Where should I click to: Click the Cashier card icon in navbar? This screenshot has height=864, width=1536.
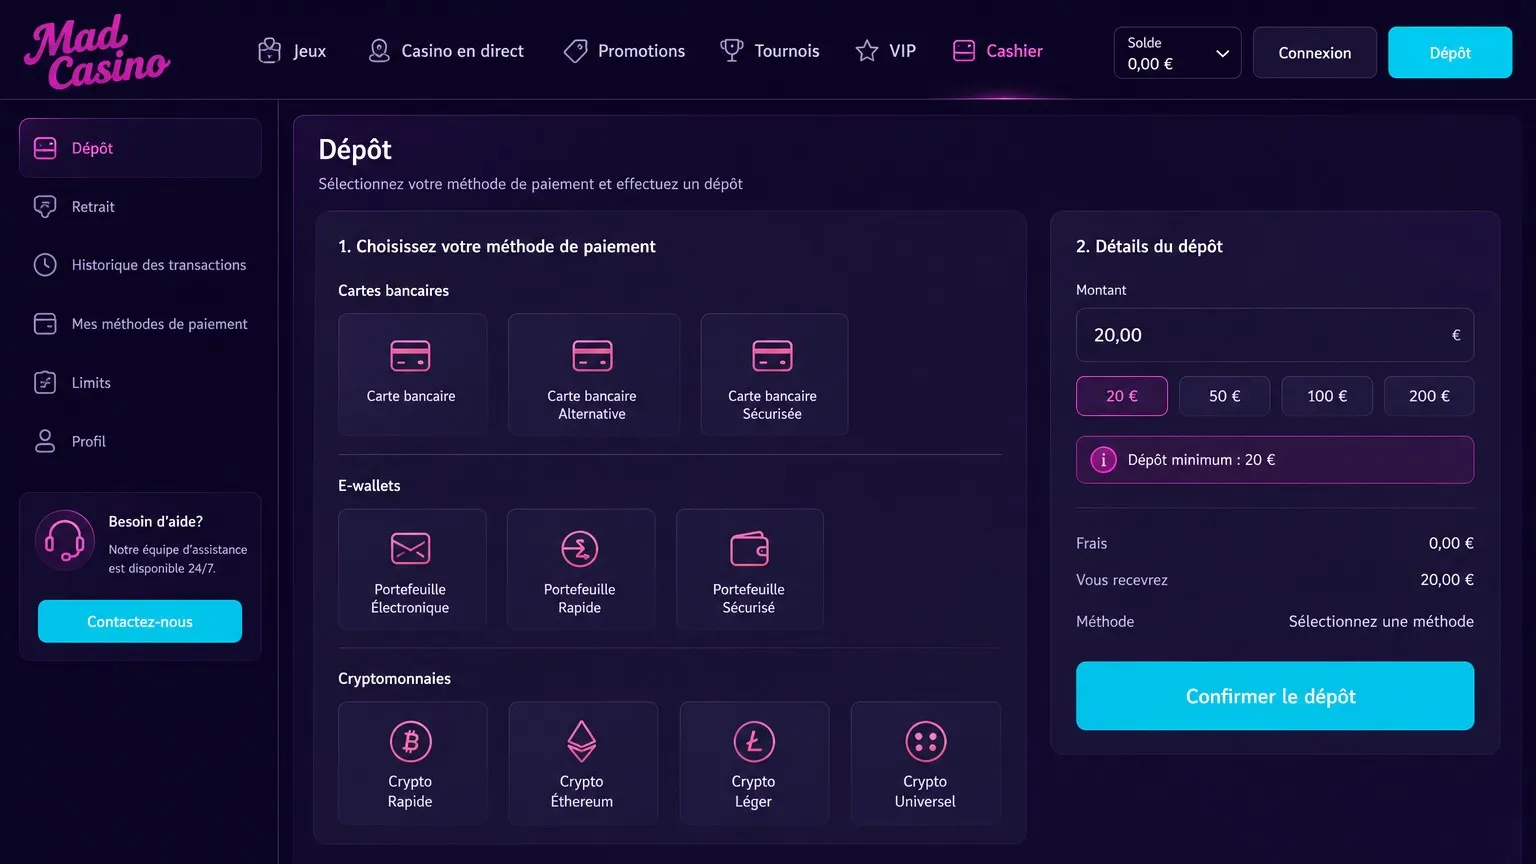pyautogui.click(x=964, y=51)
